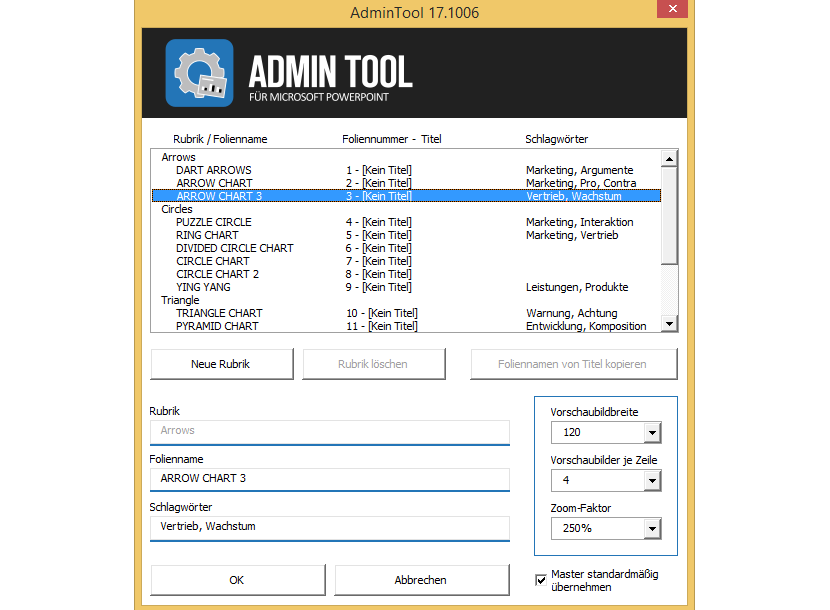
Task: Close the AdminTool dialog window
Action: 671,12
